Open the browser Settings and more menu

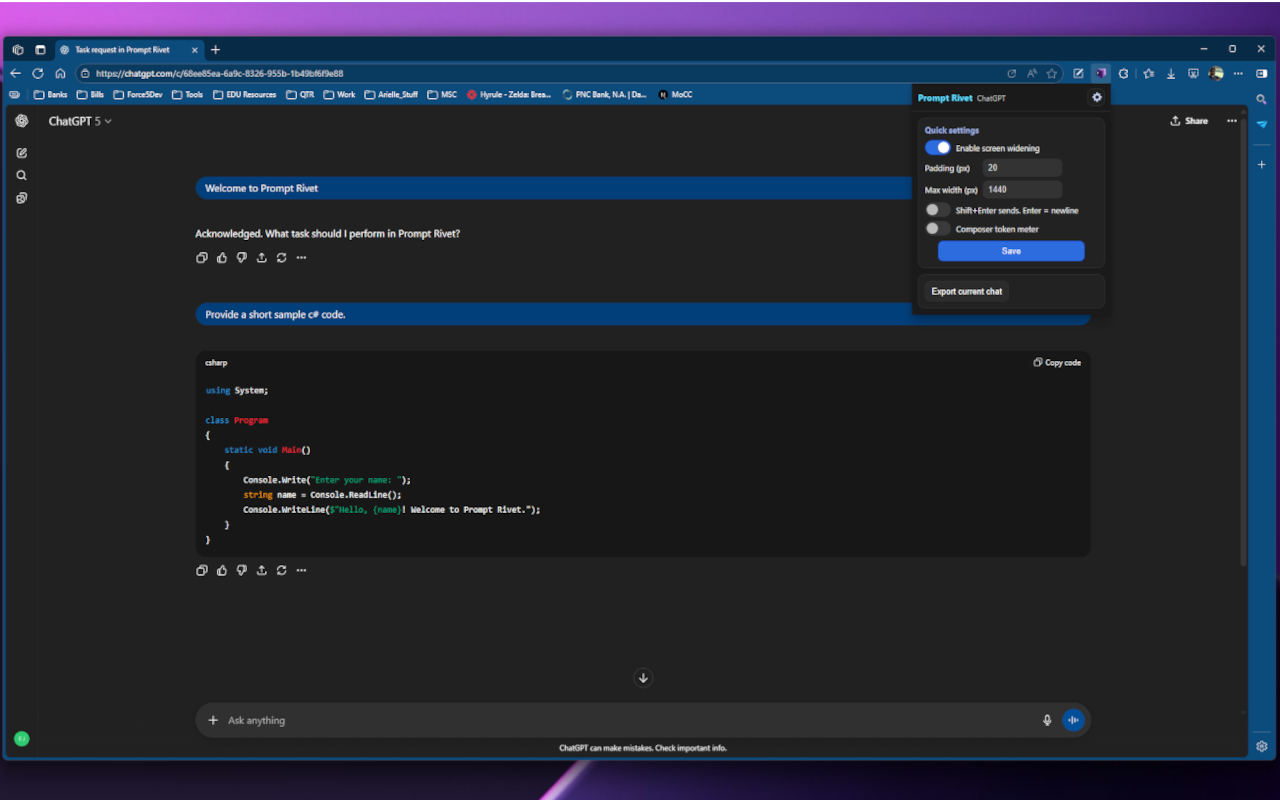click(x=1238, y=73)
